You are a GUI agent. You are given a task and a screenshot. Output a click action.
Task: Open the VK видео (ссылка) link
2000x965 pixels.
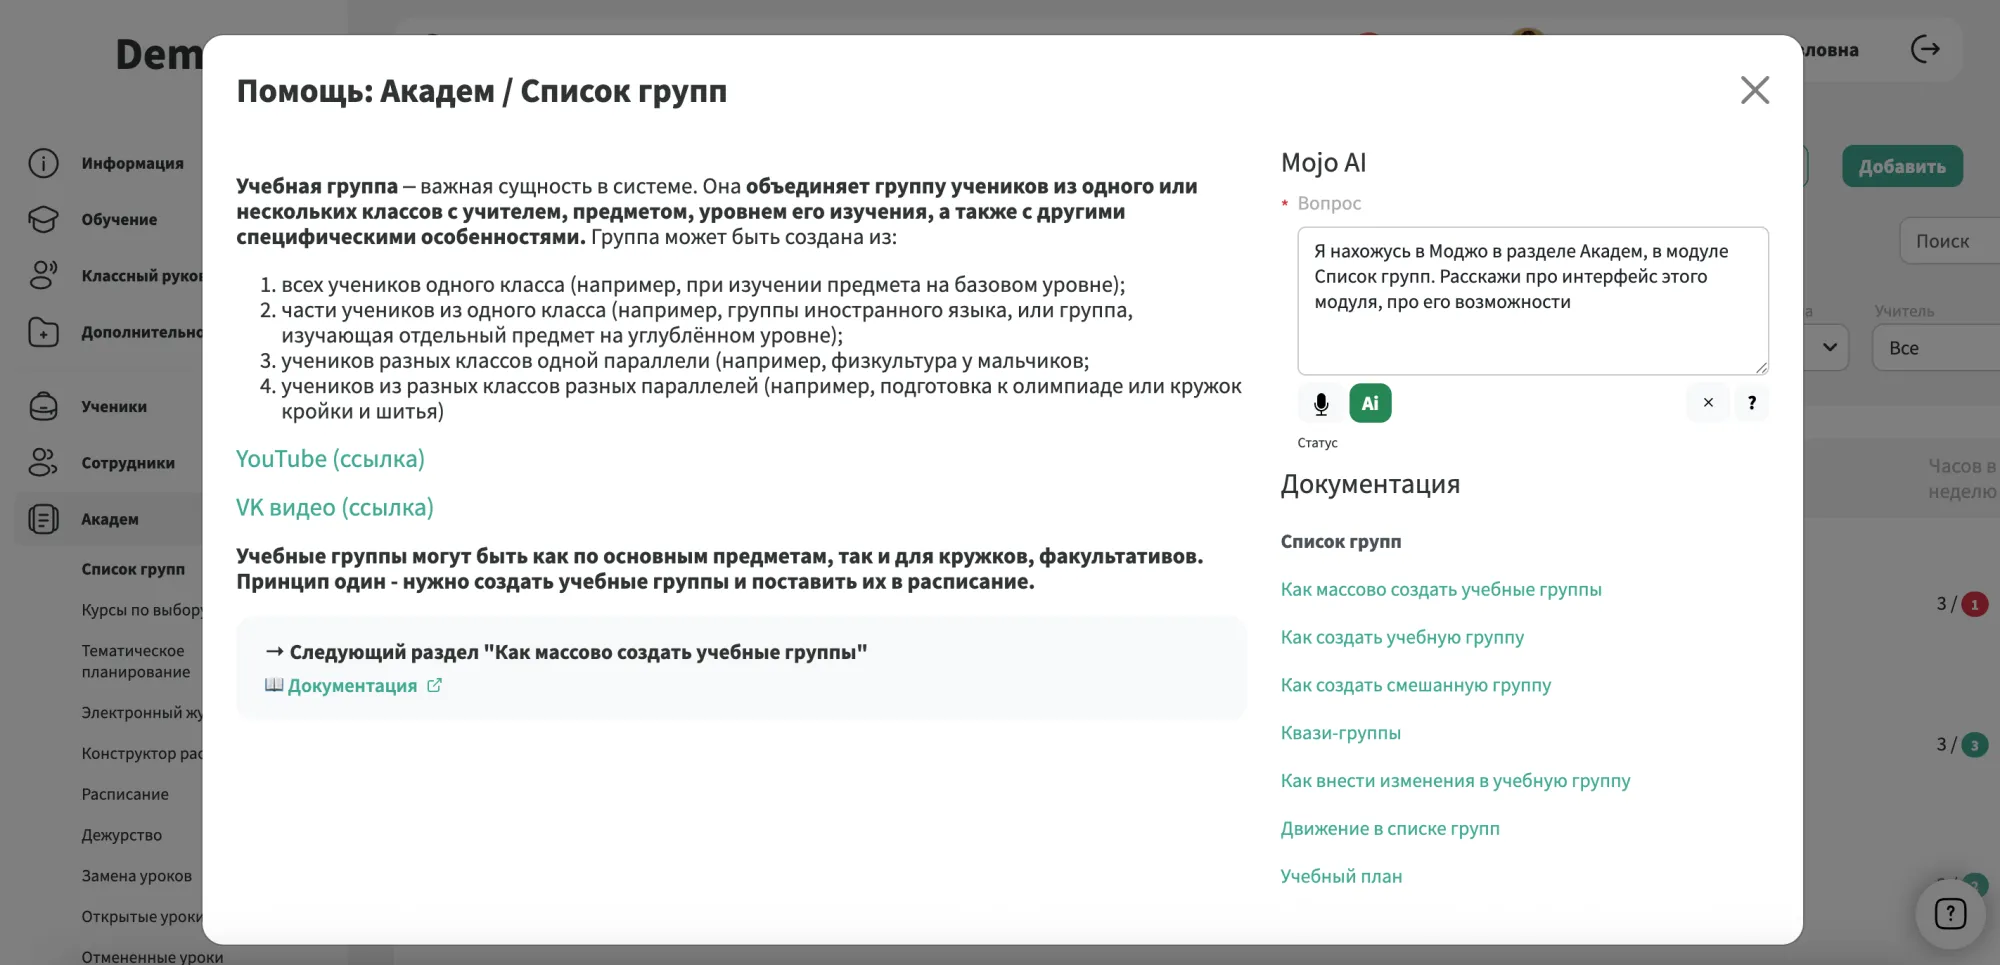335,508
